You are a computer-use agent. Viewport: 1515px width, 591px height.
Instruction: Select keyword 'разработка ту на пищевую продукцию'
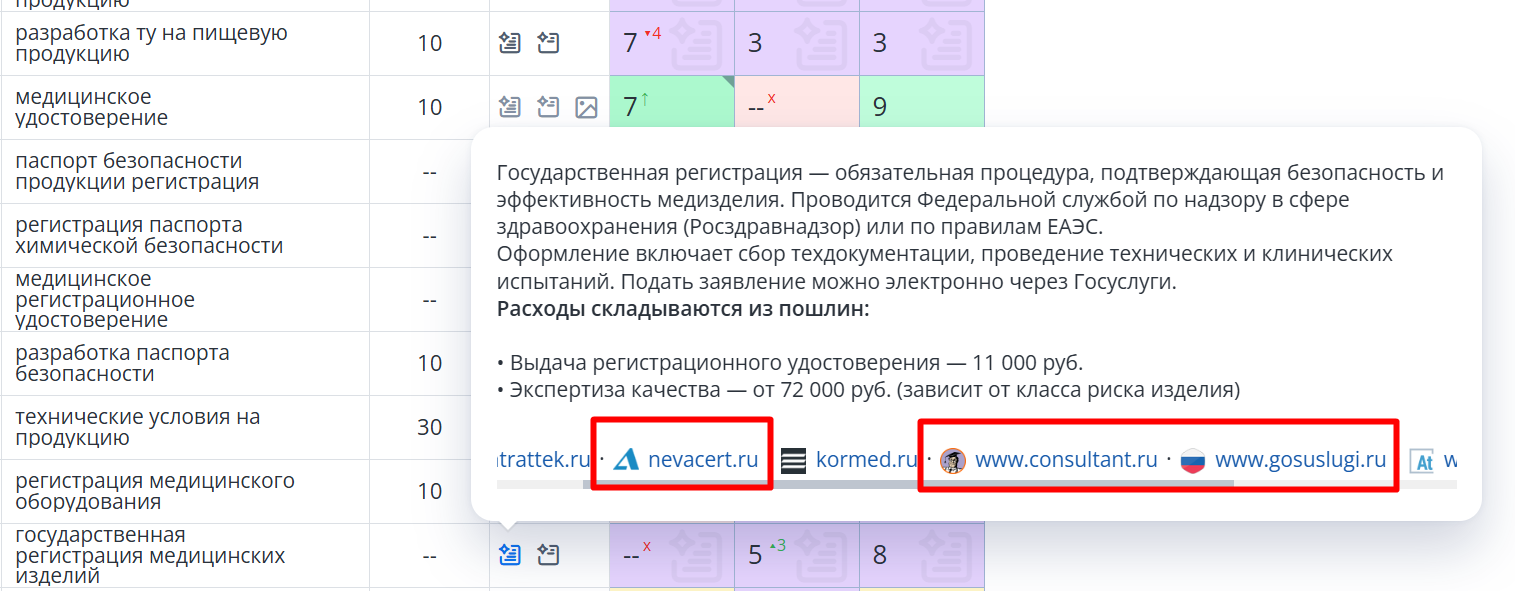point(151,43)
